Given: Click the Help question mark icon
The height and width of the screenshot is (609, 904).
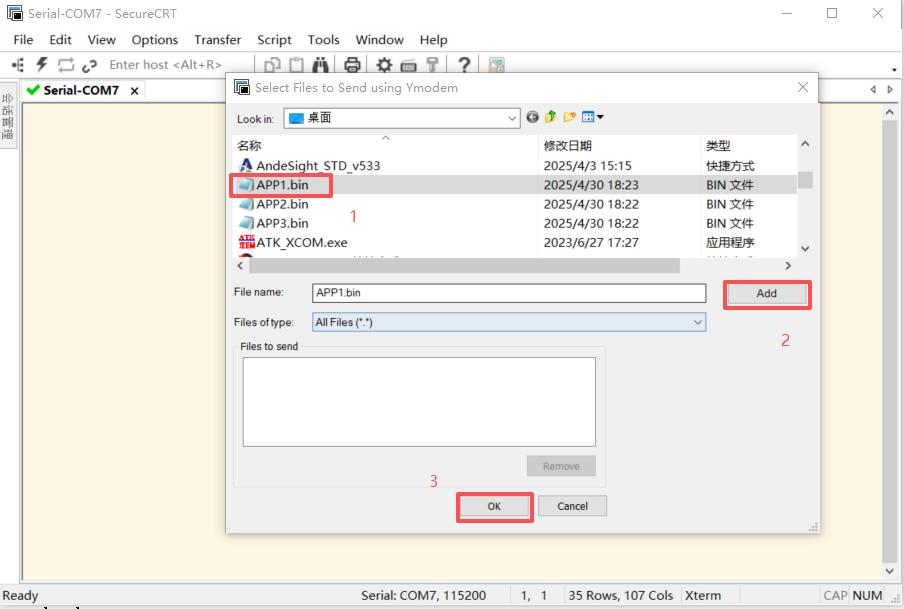Looking at the screenshot, I should (x=464, y=65).
